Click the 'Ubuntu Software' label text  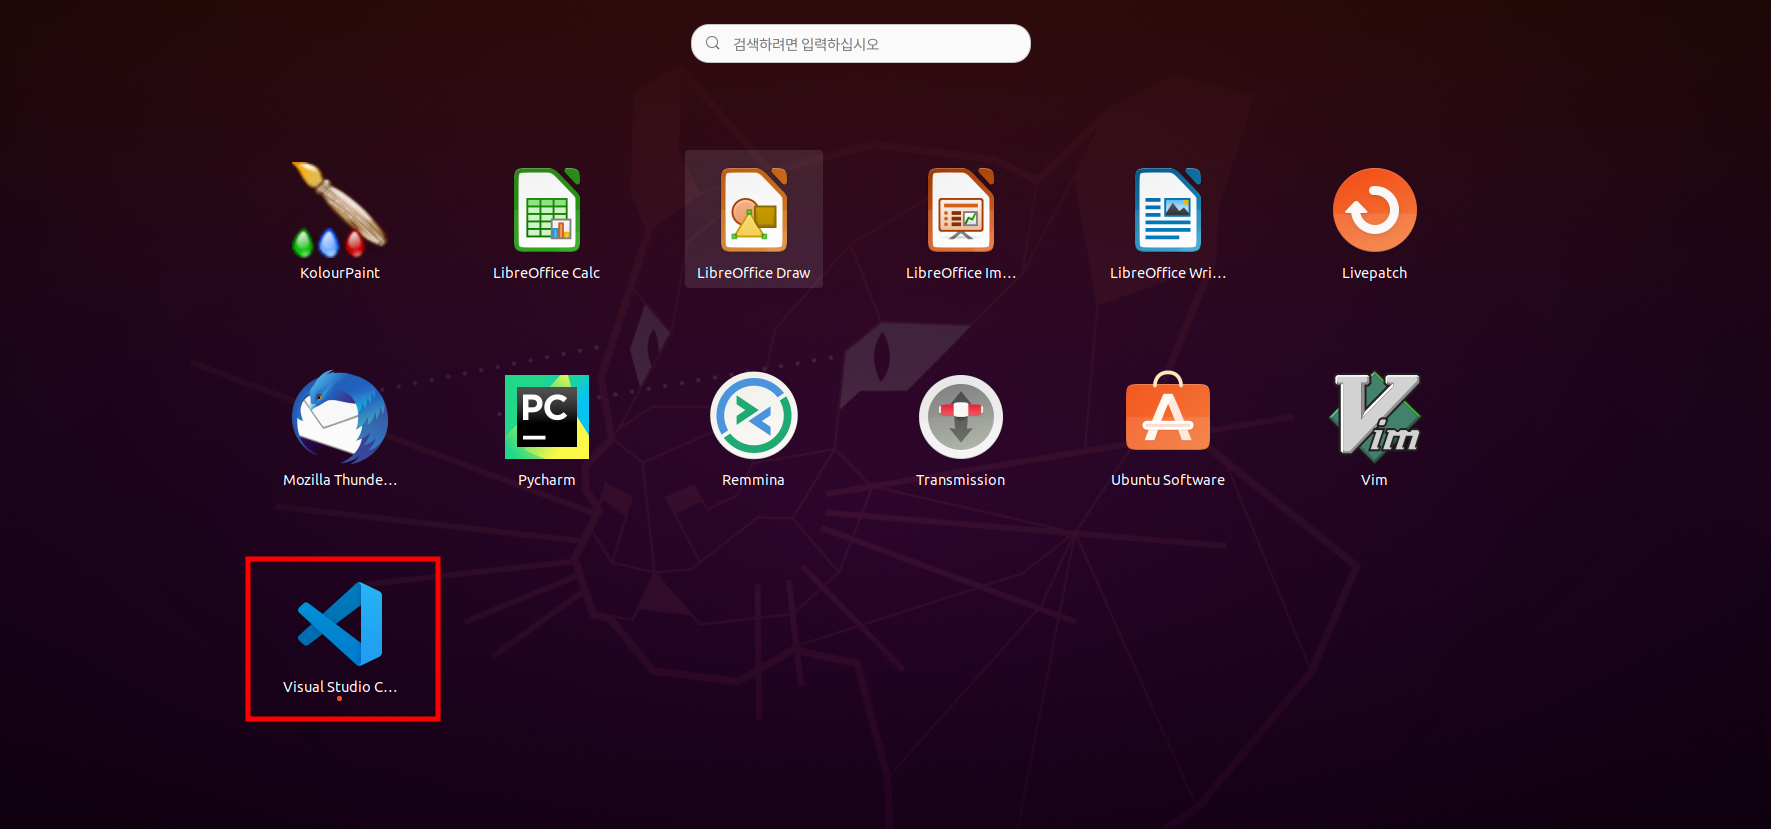click(x=1168, y=480)
